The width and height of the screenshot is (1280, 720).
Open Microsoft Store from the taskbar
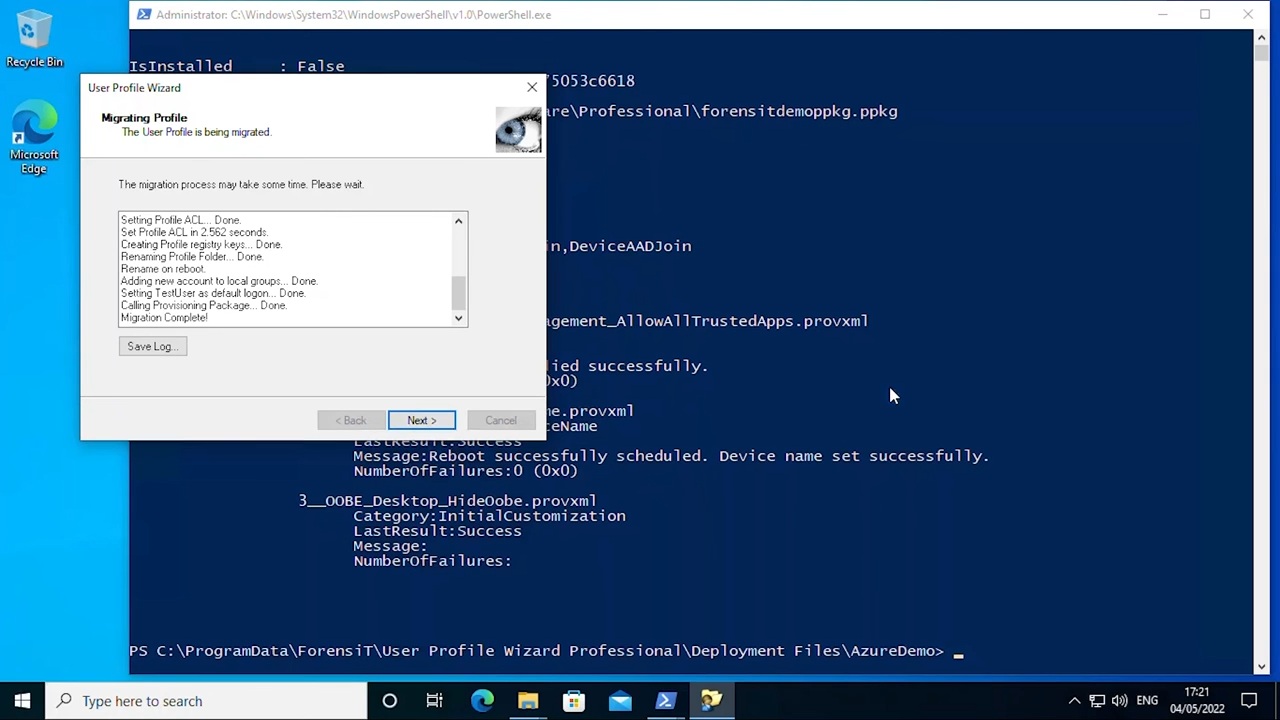574,701
